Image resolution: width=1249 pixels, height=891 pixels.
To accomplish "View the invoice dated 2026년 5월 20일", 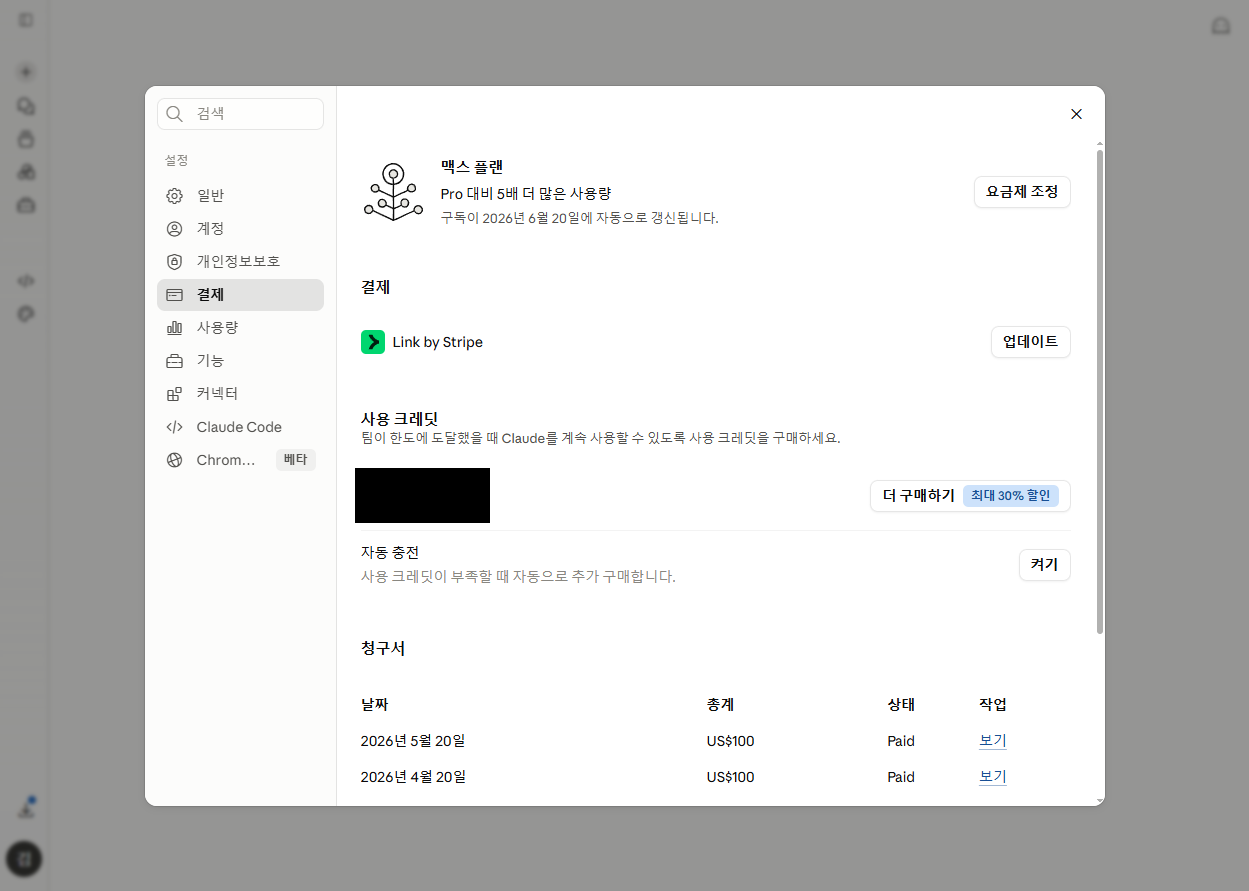I will point(992,742).
